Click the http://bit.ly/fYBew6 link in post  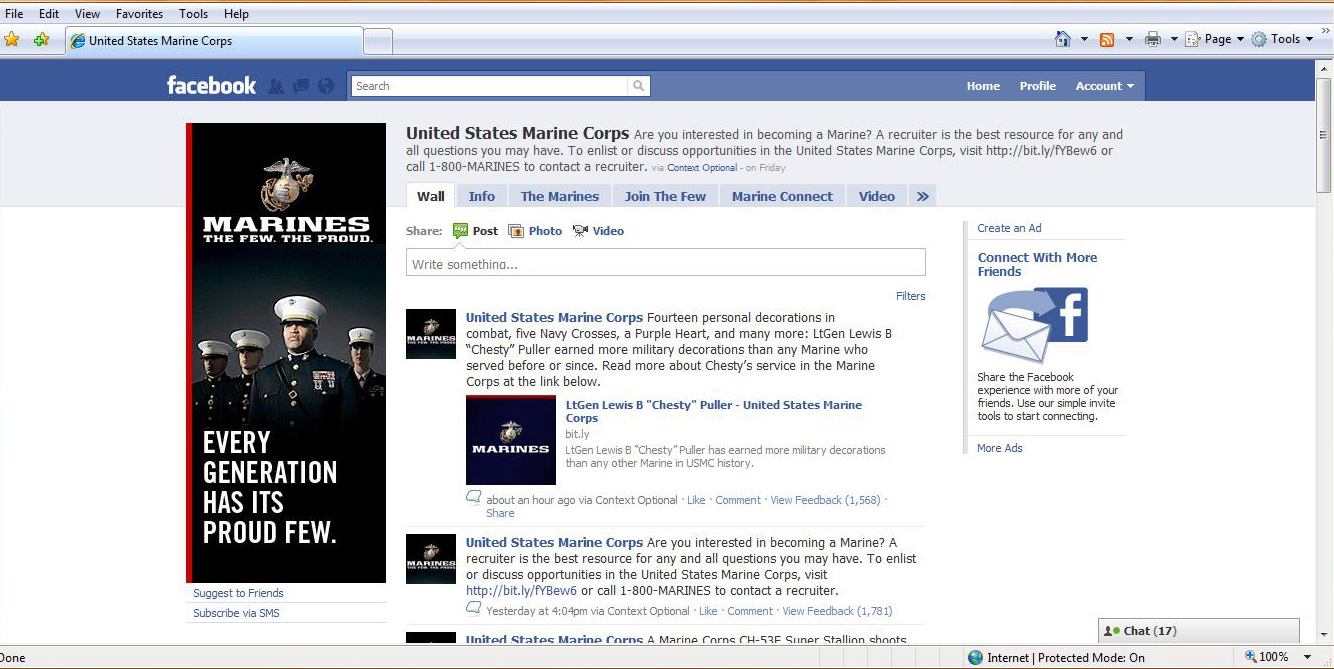point(521,591)
